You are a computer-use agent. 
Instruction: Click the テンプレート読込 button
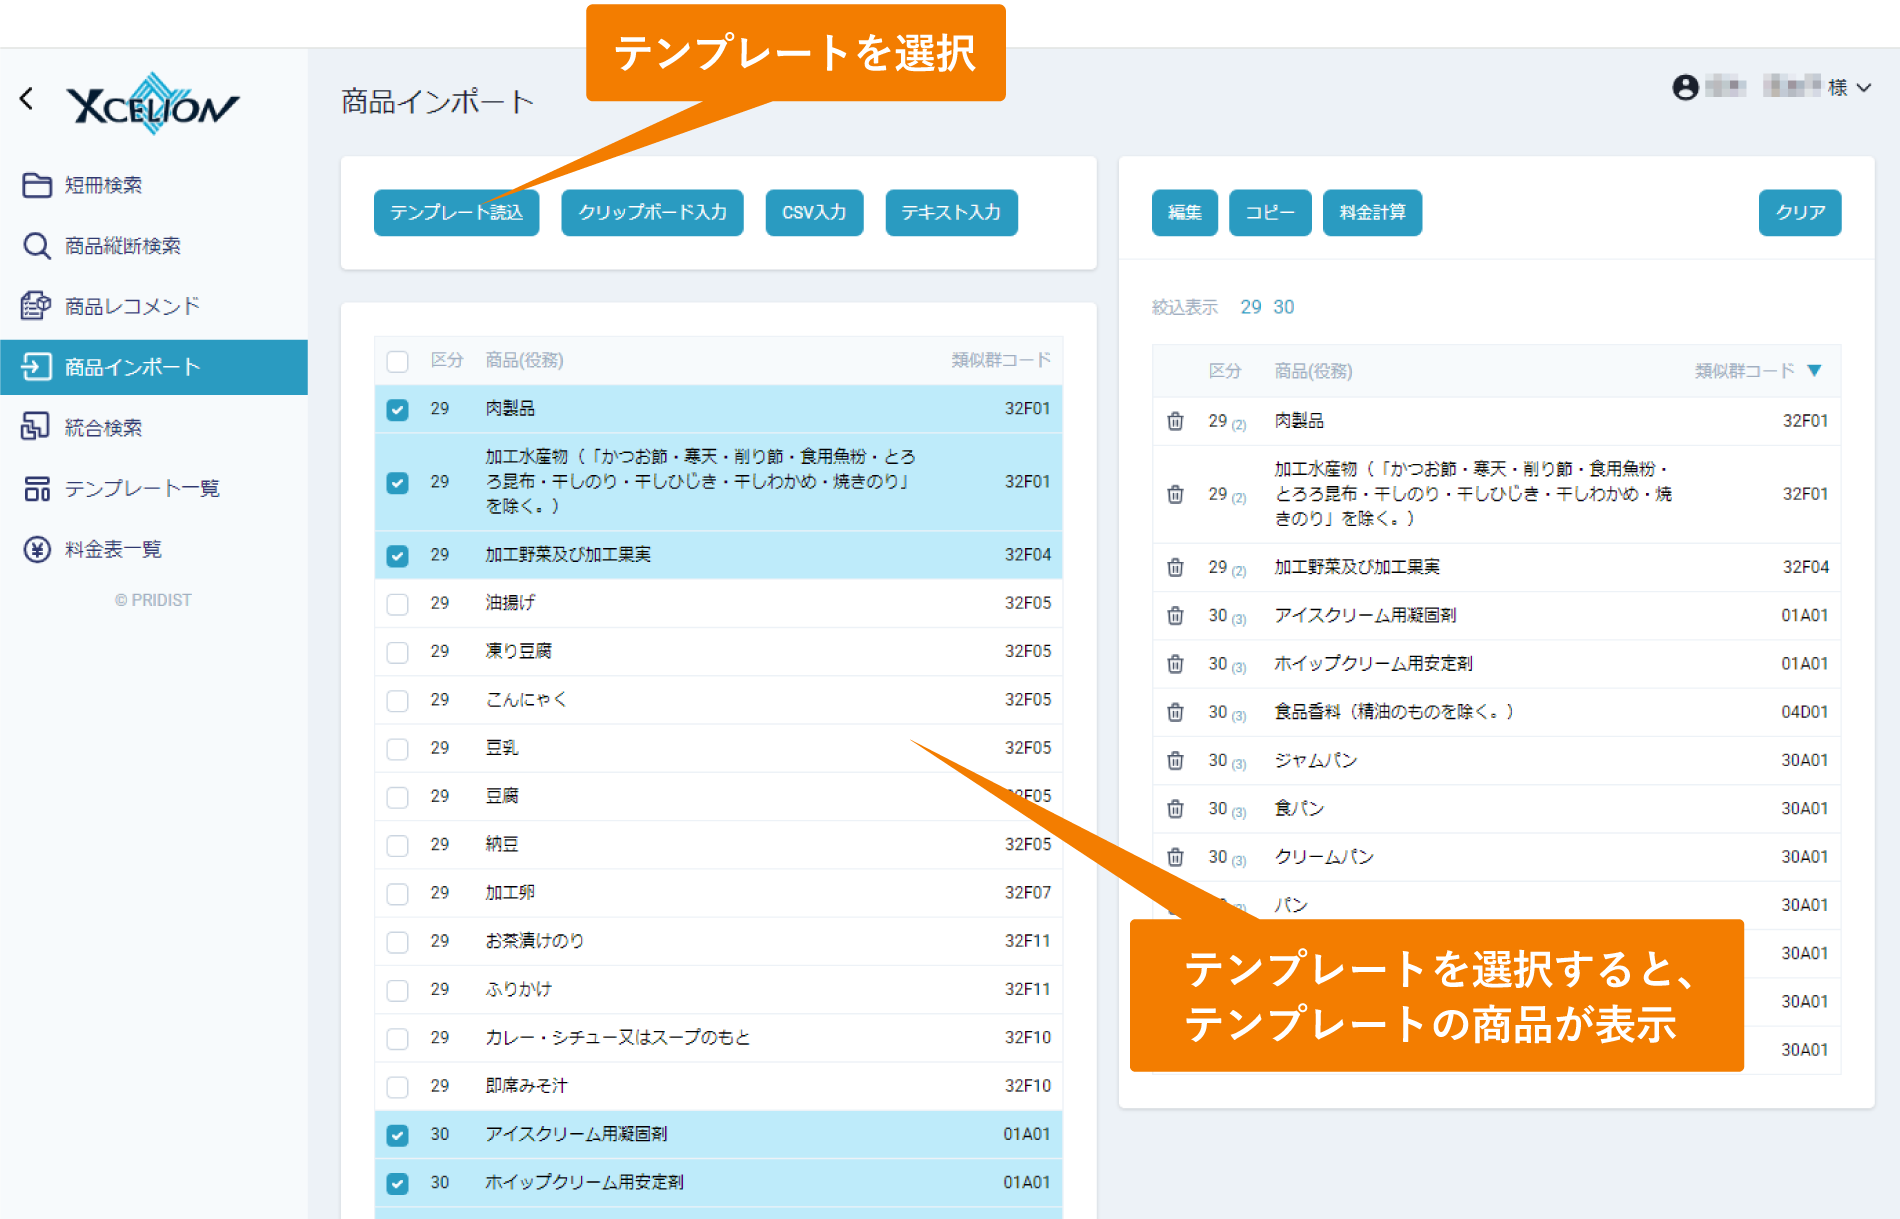pyautogui.click(x=456, y=212)
